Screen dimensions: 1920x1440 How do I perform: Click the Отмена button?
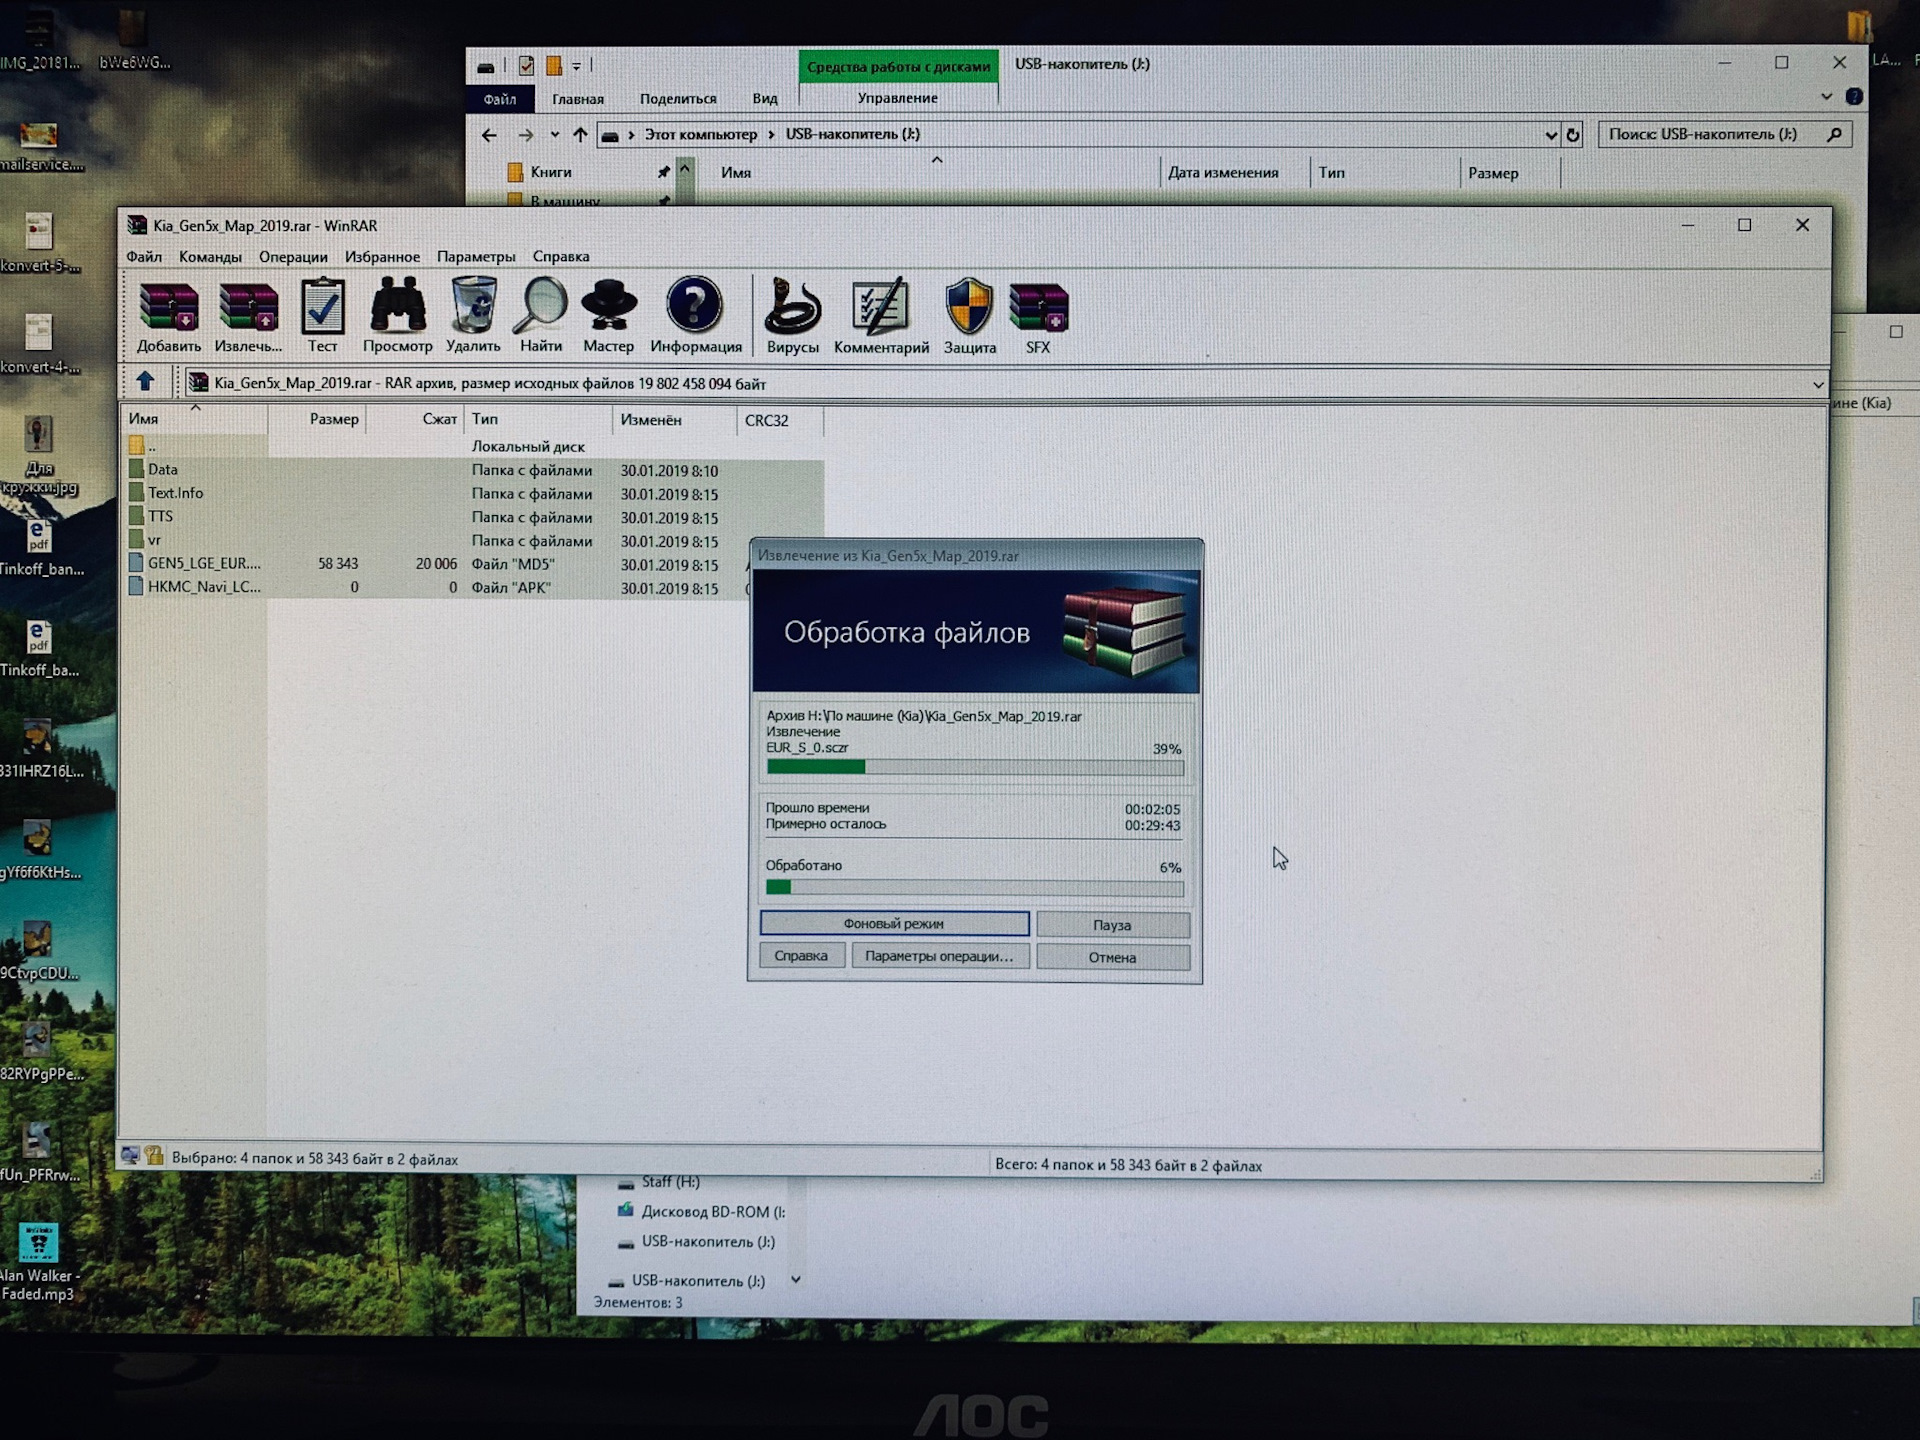(x=1112, y=957)
